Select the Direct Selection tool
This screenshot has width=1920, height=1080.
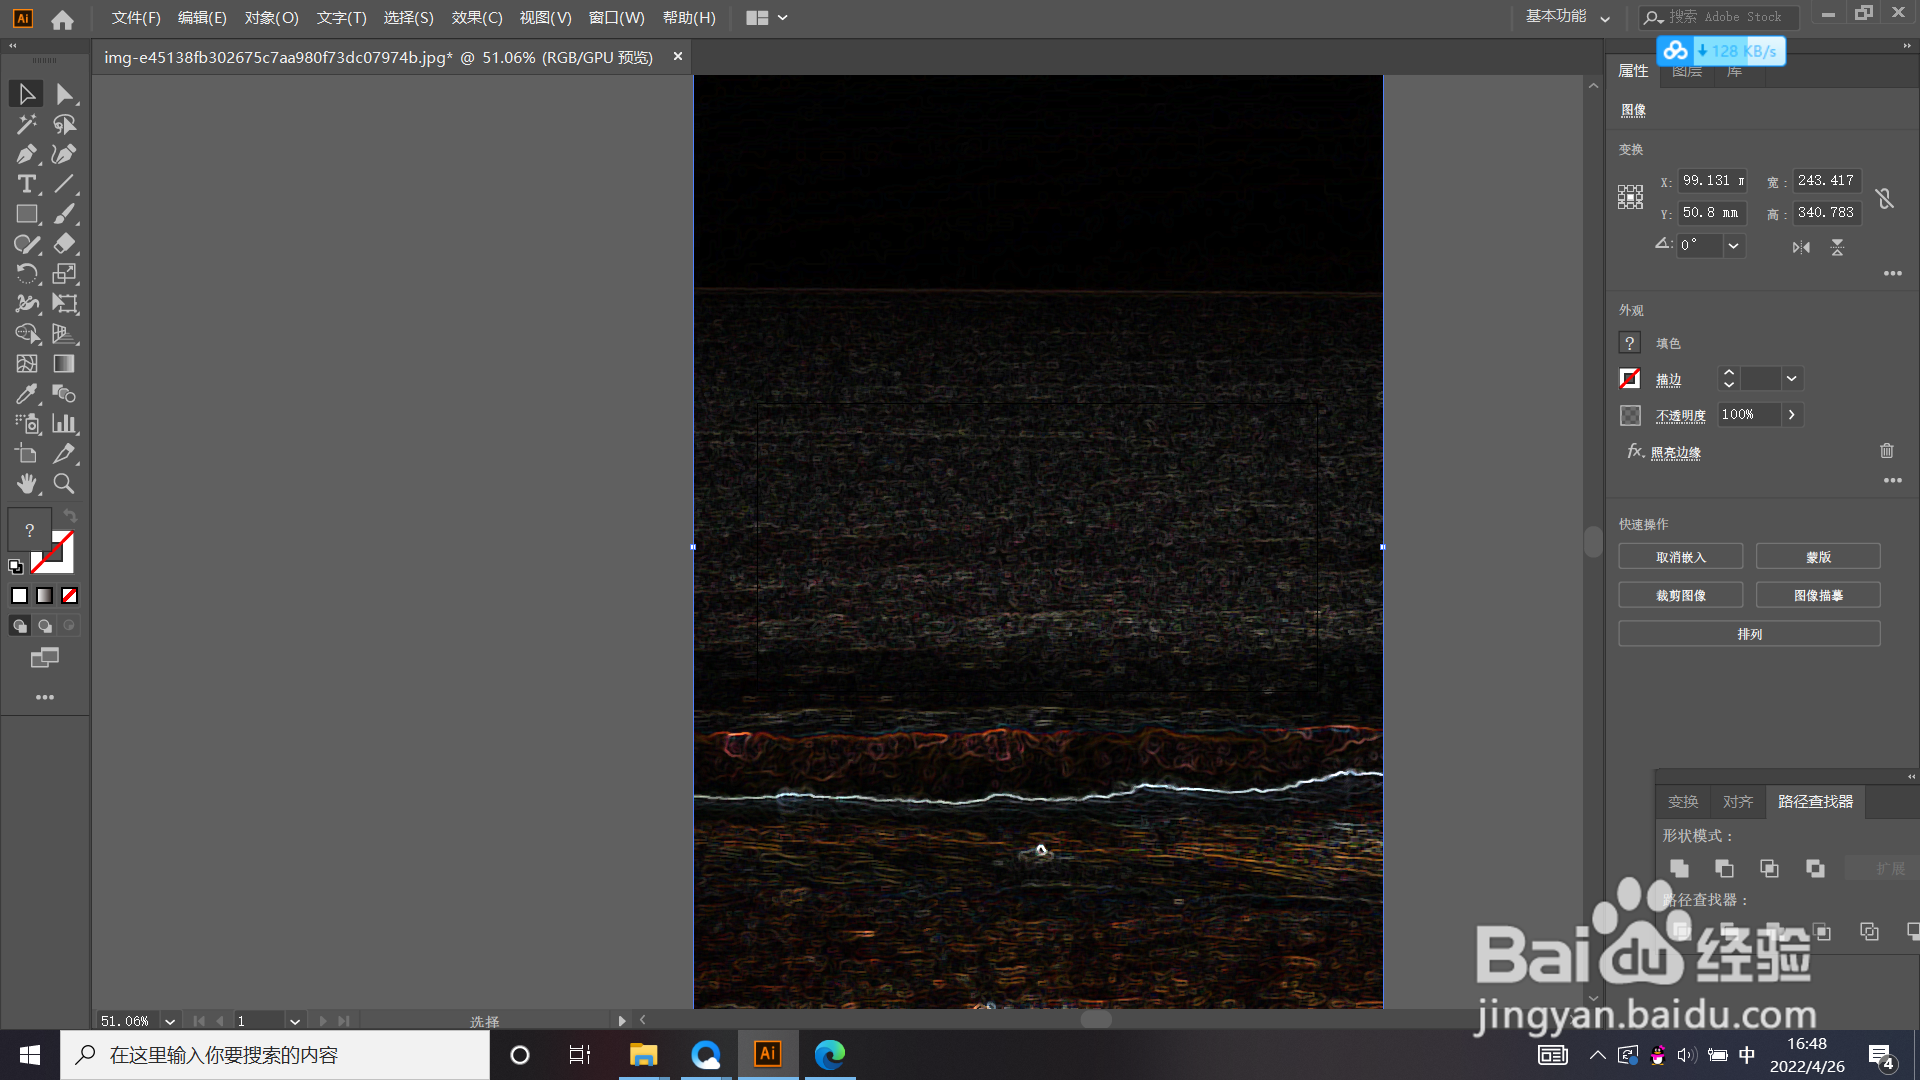65,94
